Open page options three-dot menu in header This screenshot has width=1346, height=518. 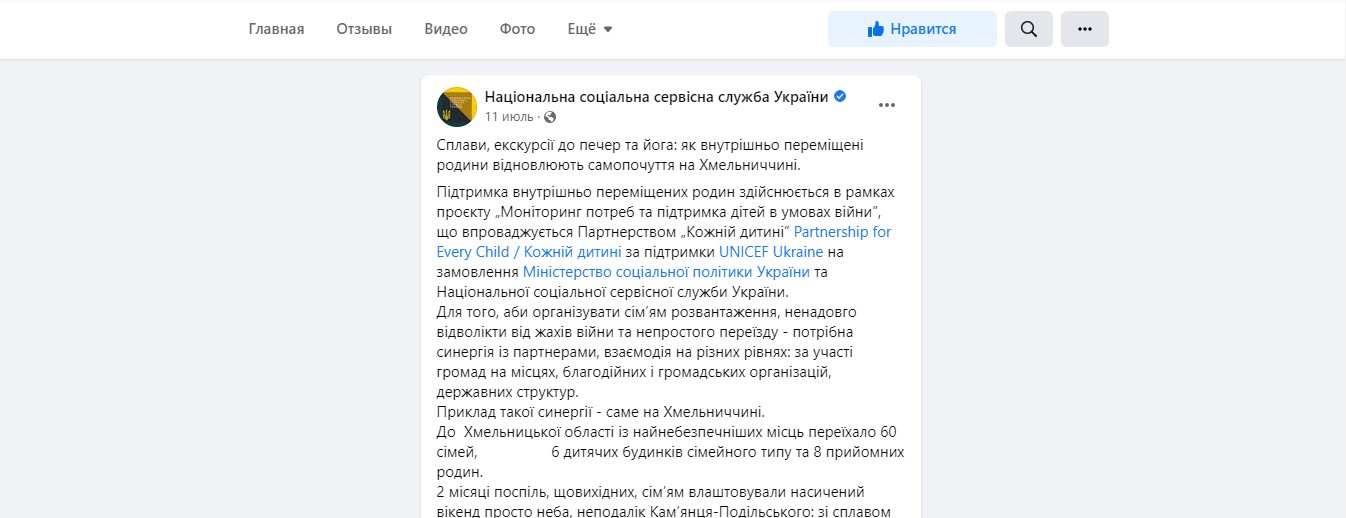(1084, 29)
